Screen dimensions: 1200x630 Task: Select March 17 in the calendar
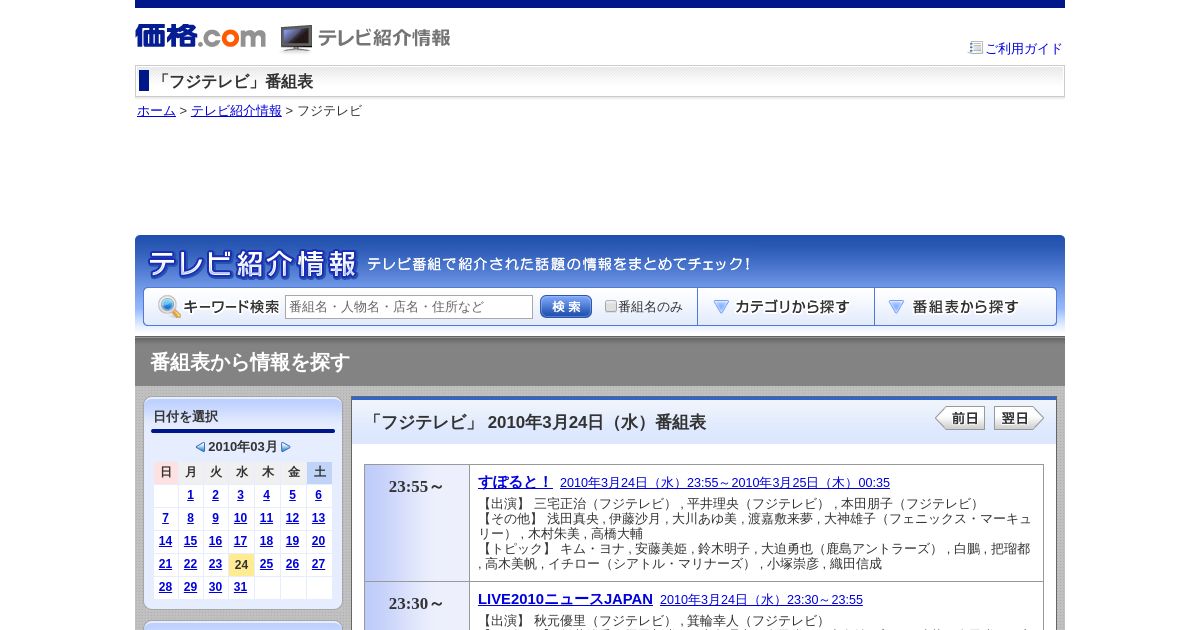(x=240, y=541)
